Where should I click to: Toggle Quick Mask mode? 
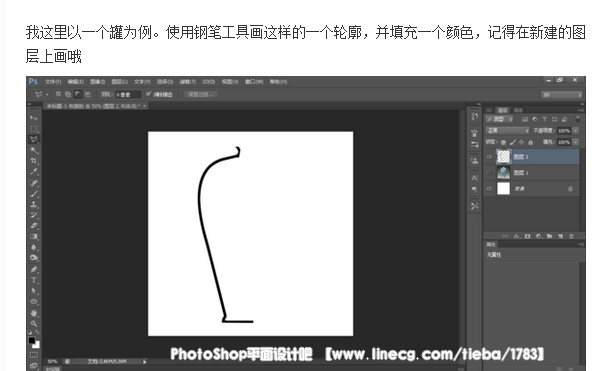pos(34,355)
